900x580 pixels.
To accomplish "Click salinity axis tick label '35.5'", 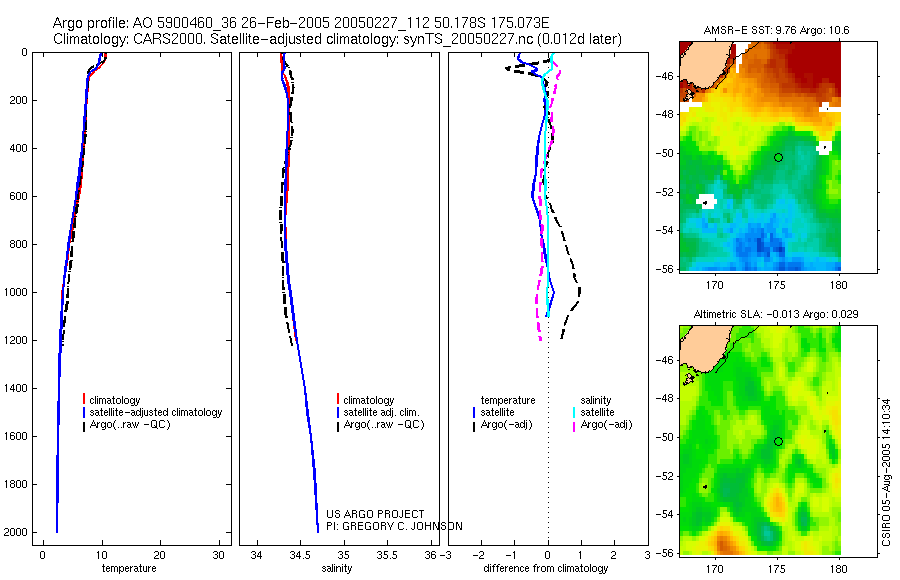I will click(386, 555).
